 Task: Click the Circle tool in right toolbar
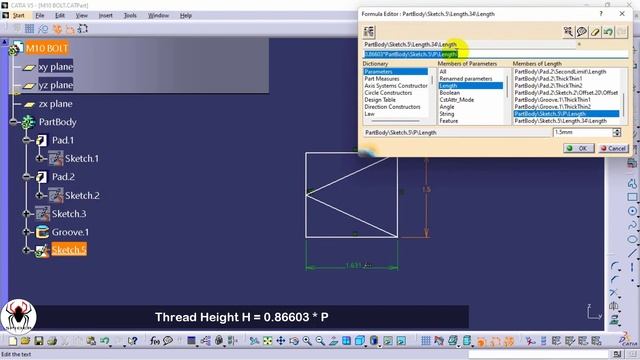(x=632, y=211)
